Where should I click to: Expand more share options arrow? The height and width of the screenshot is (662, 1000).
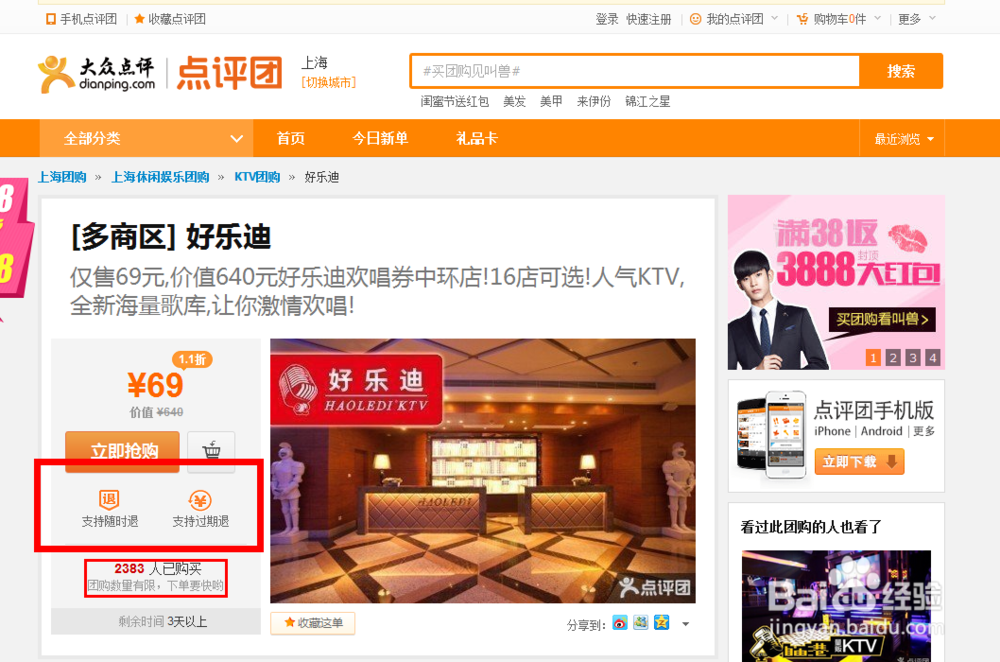pyautogui.click(x=686, y=624)
